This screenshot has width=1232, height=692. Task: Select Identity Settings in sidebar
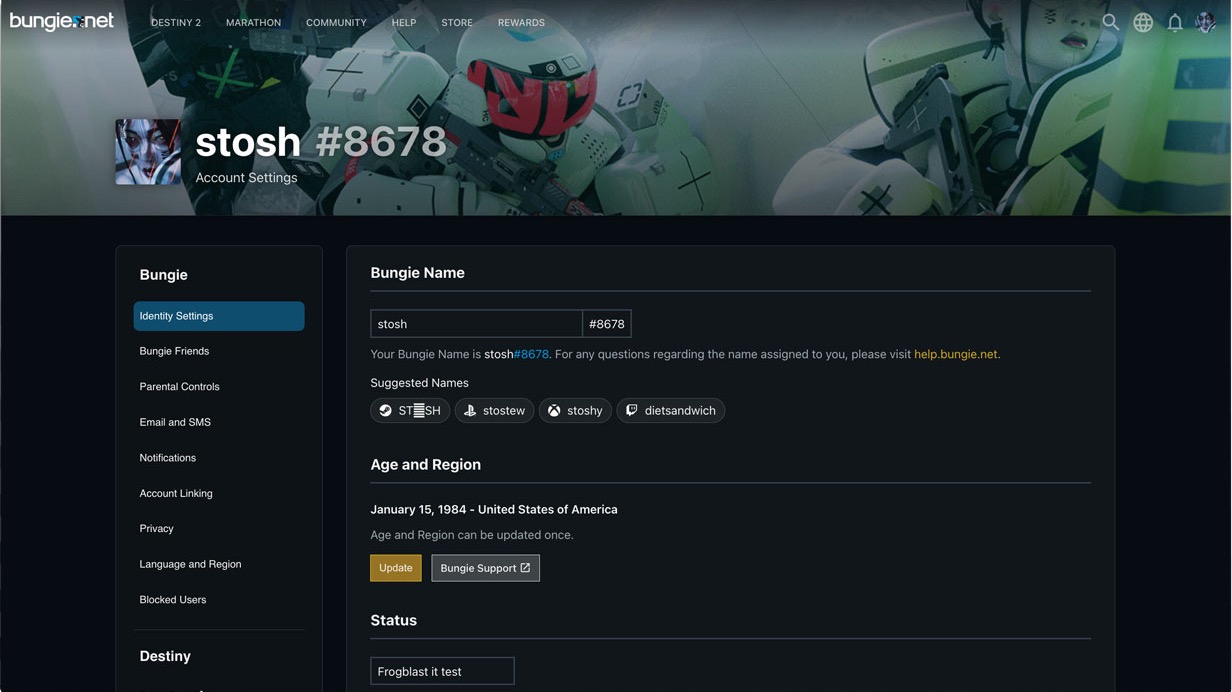(x=219, y=316)
